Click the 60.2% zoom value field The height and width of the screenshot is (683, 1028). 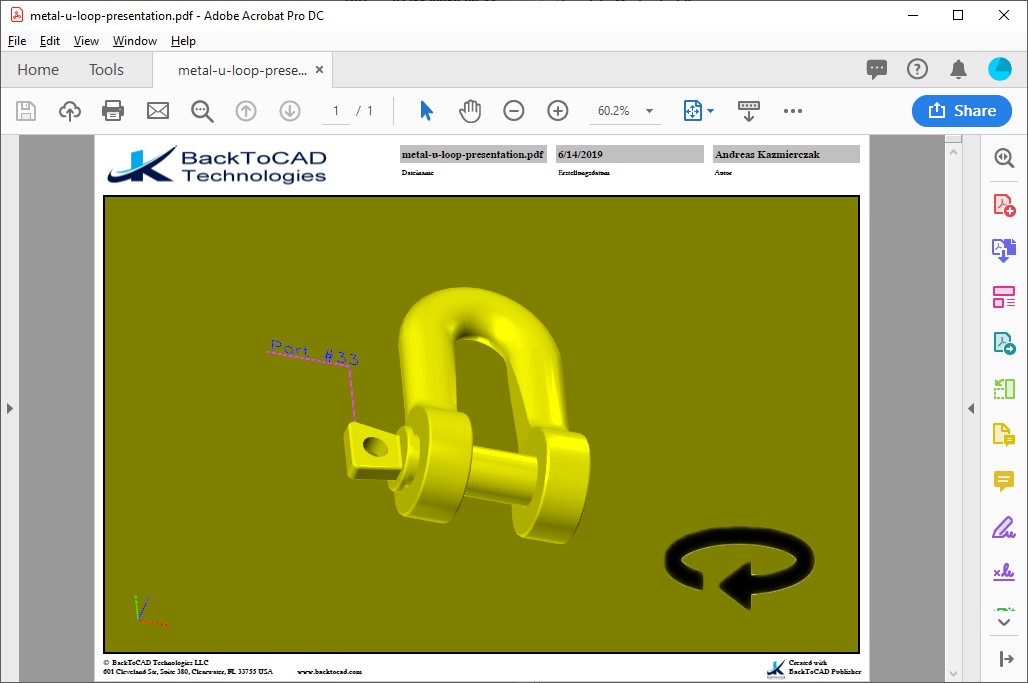point(614,111)
